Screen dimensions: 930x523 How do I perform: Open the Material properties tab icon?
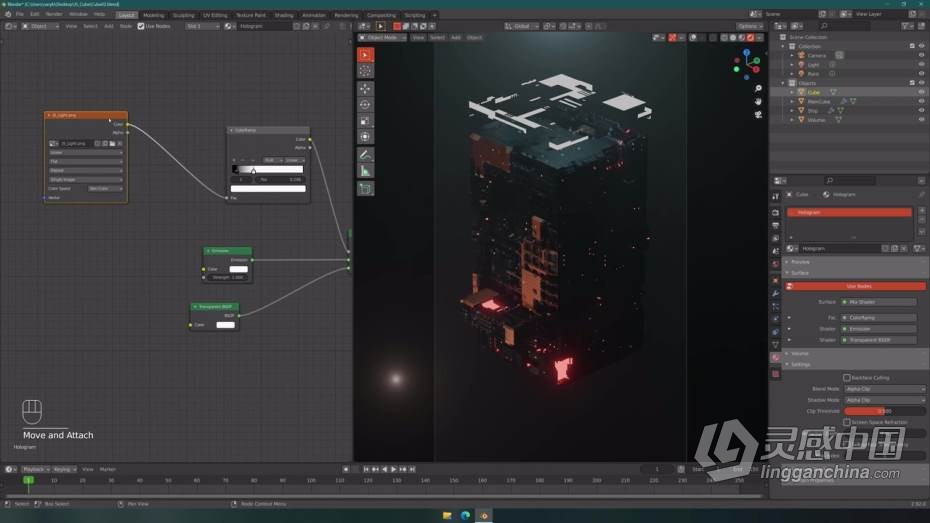pyautogui.click(x=775, y=358)
